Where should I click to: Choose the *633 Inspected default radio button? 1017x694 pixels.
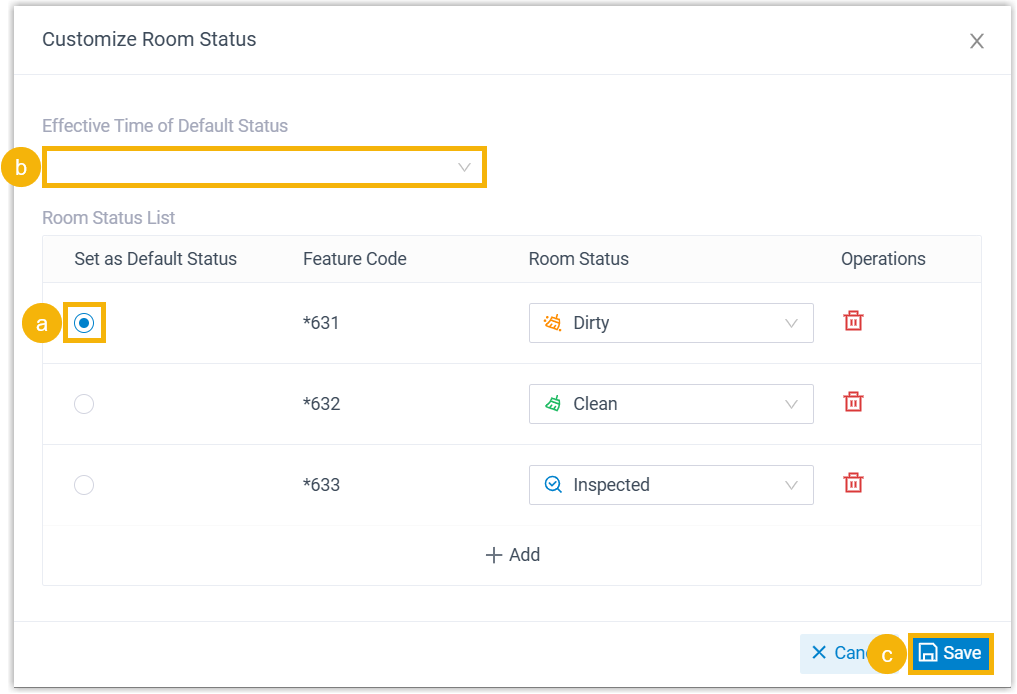pyautogui.click(x=84, y=485)
